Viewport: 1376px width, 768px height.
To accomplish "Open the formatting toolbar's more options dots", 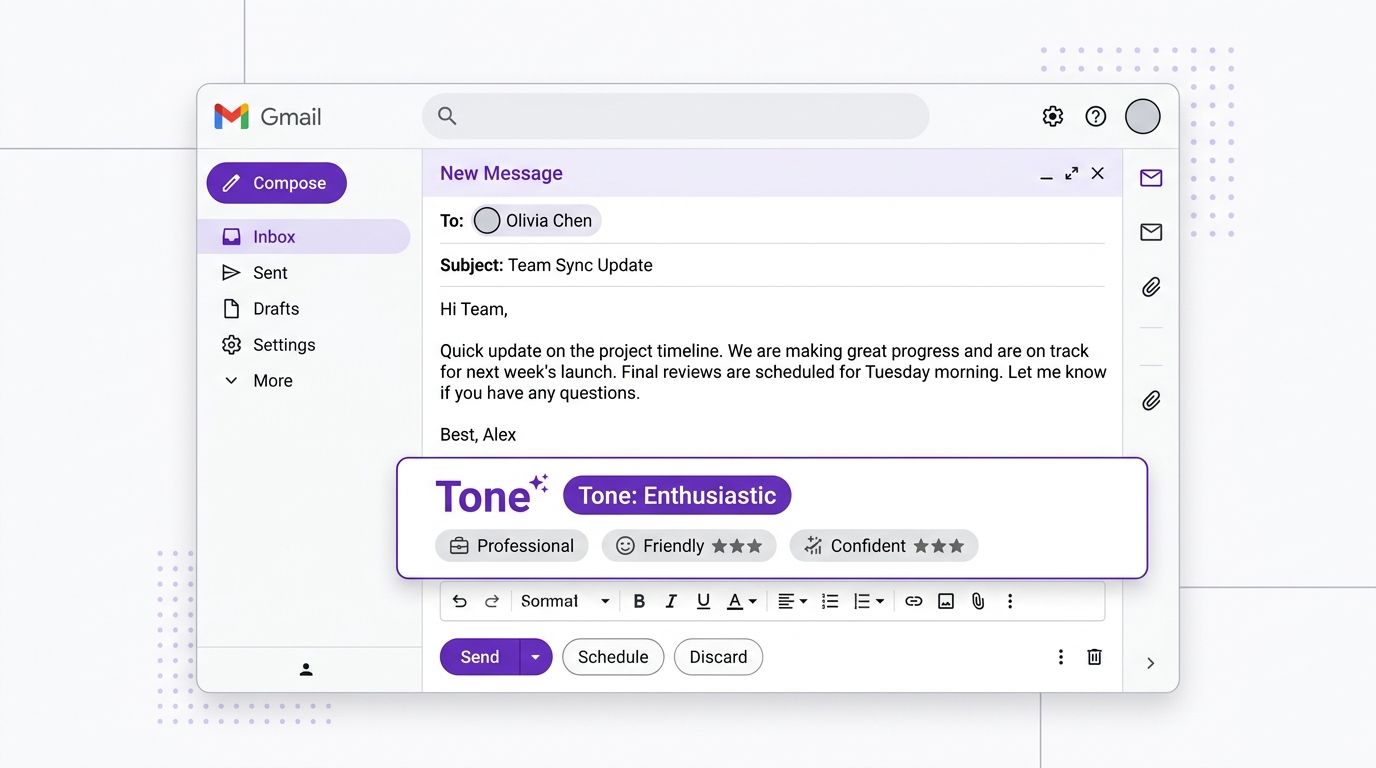I will 1010,601.
